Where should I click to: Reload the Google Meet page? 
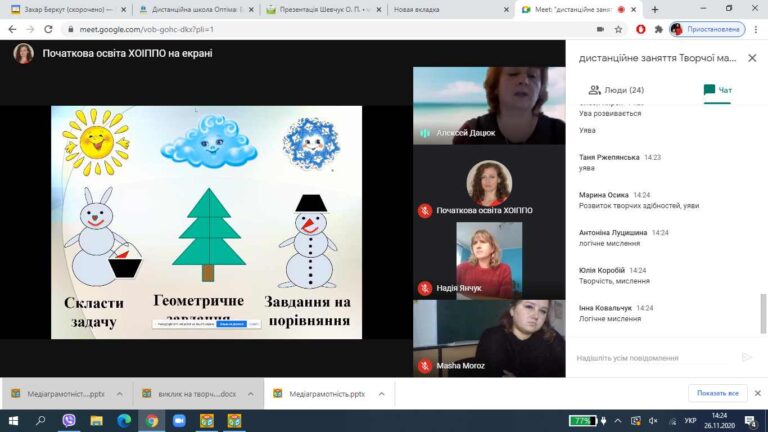[48, 29]
